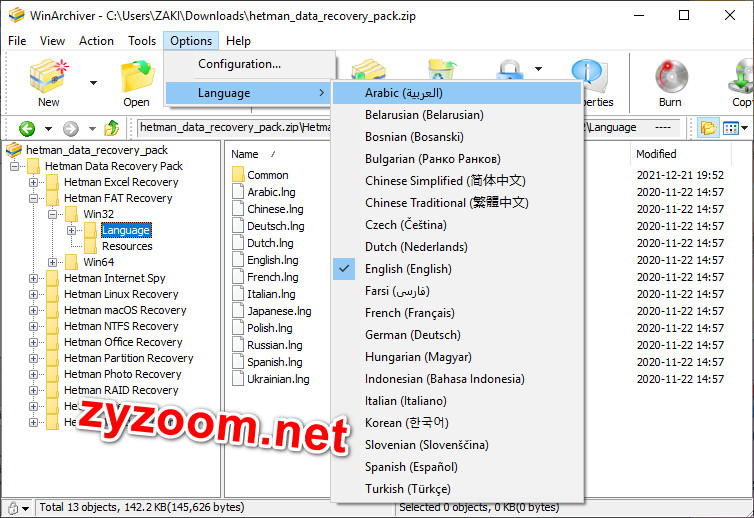
Task: Open the view mode dropdown arrow
Action: 745,128
